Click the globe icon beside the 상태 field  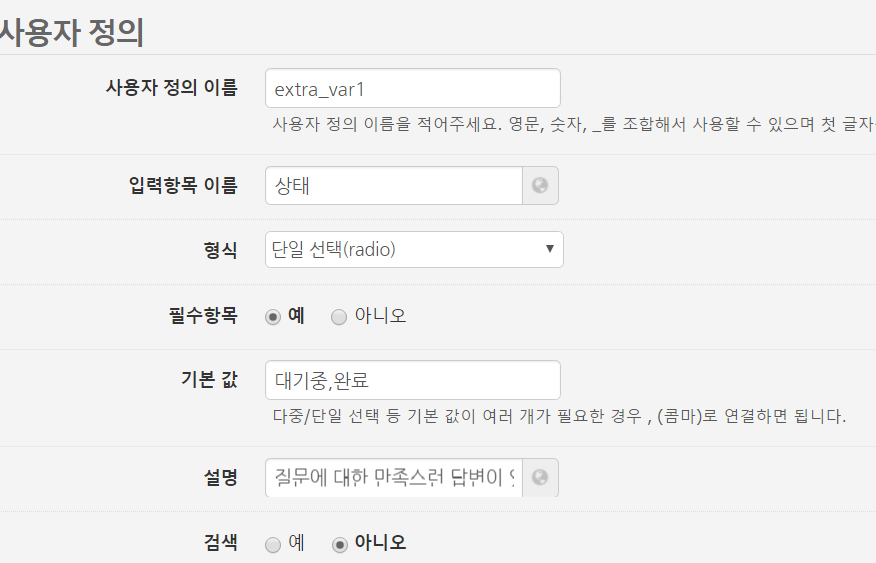tap(540, 186)
